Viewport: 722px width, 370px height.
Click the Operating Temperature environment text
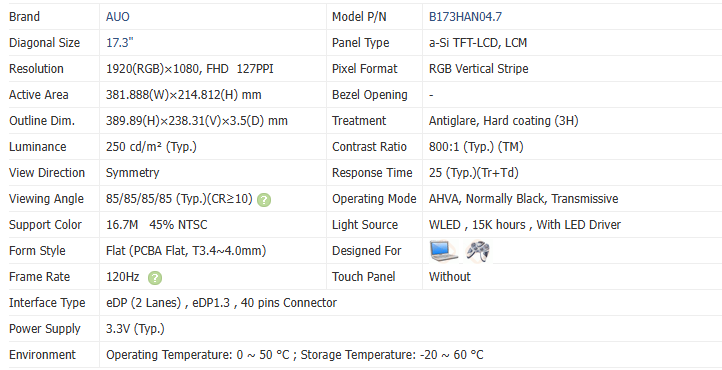click(x=295, y=355)
